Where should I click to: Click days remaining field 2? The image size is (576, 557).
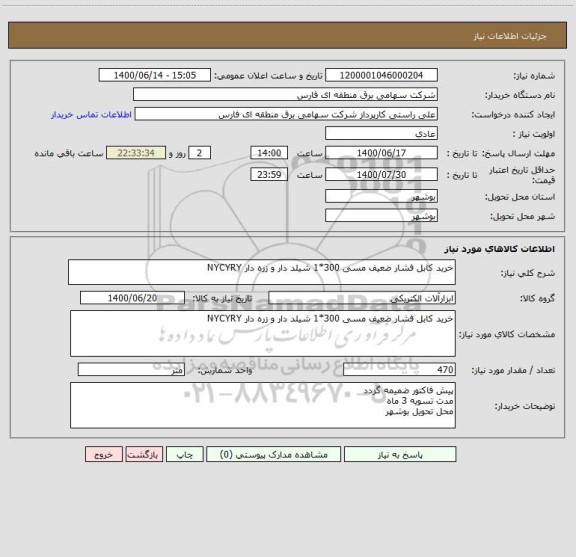point(199,153)
